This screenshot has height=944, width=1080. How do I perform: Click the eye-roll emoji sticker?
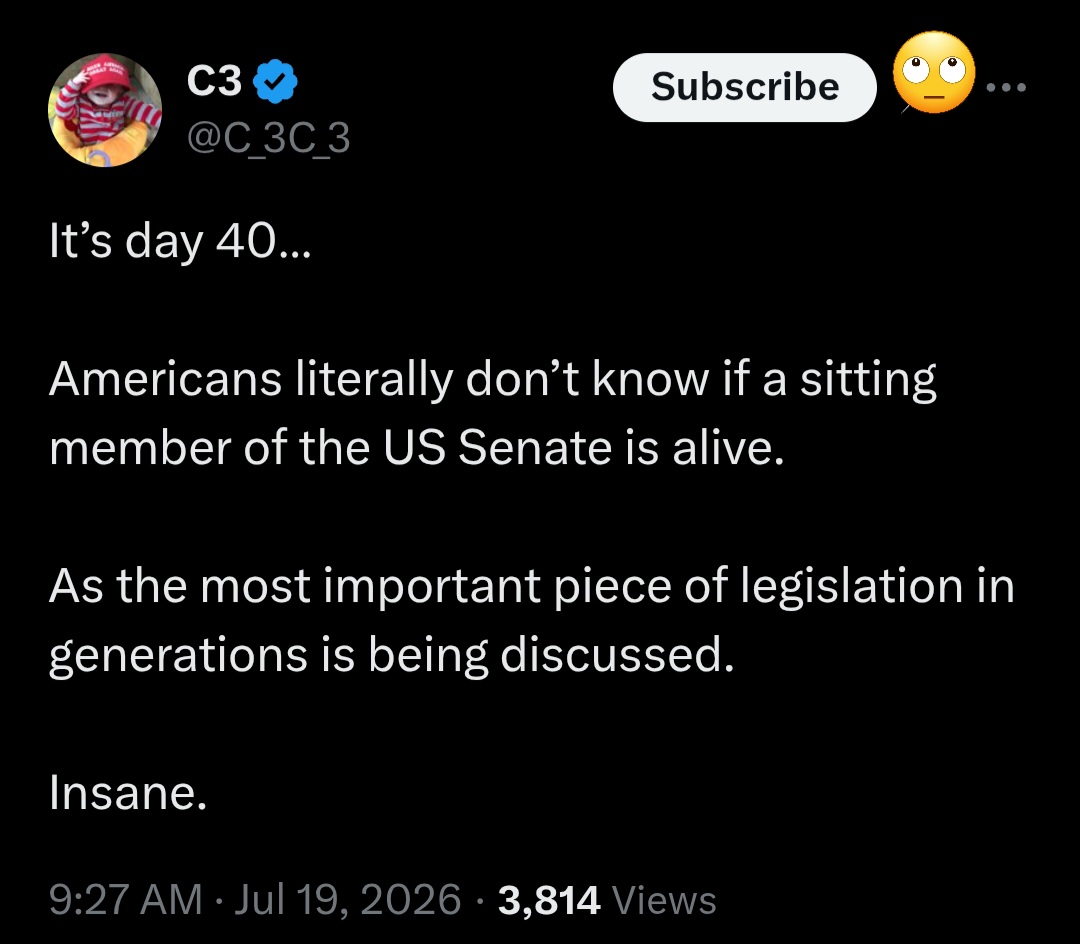coord(933,72)
